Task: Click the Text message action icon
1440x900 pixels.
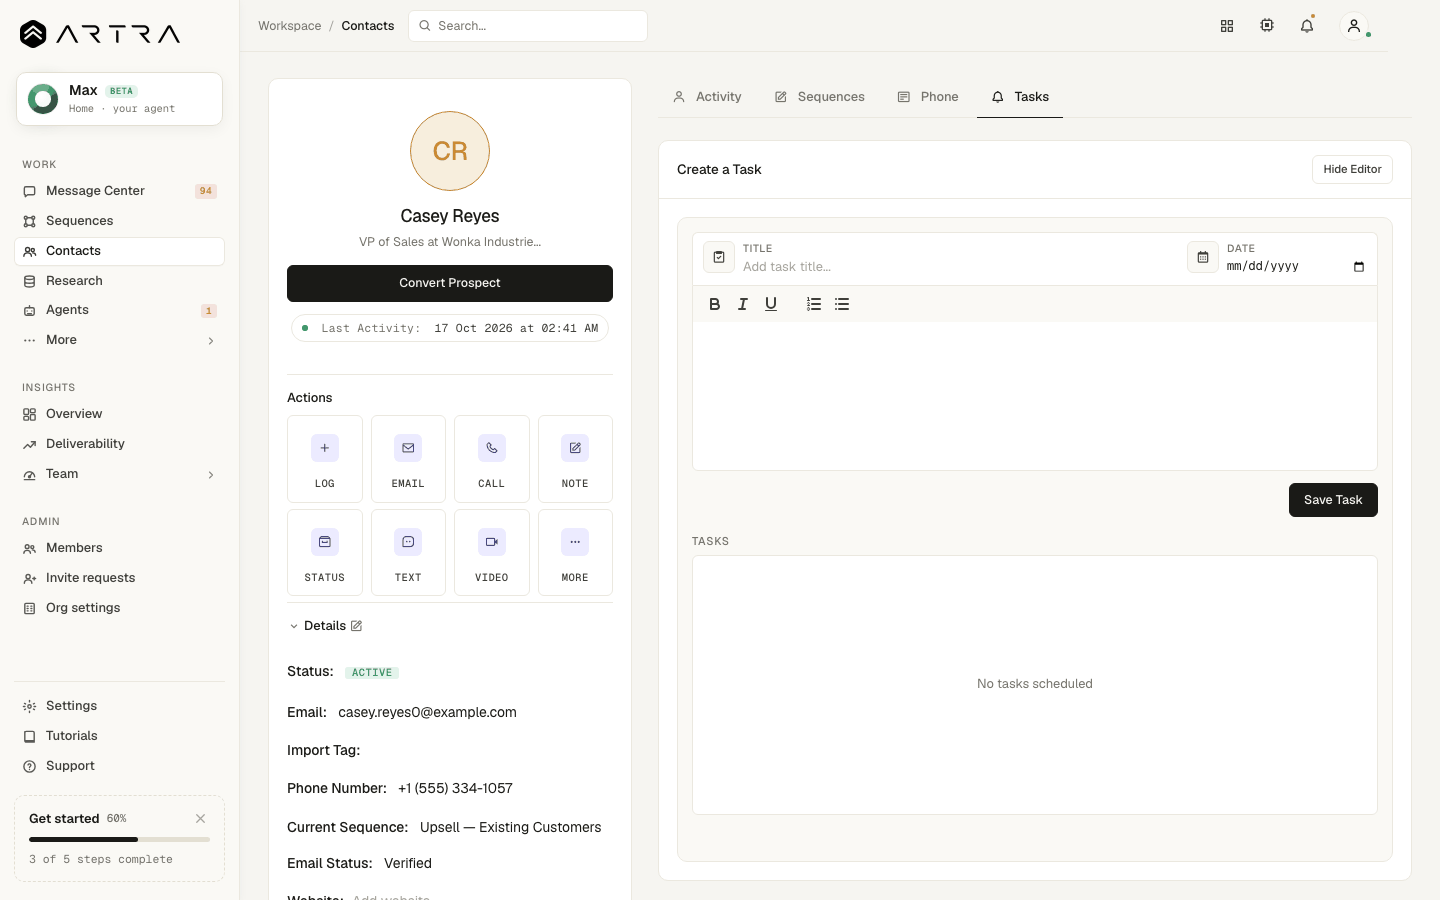Action: point(408,542)
